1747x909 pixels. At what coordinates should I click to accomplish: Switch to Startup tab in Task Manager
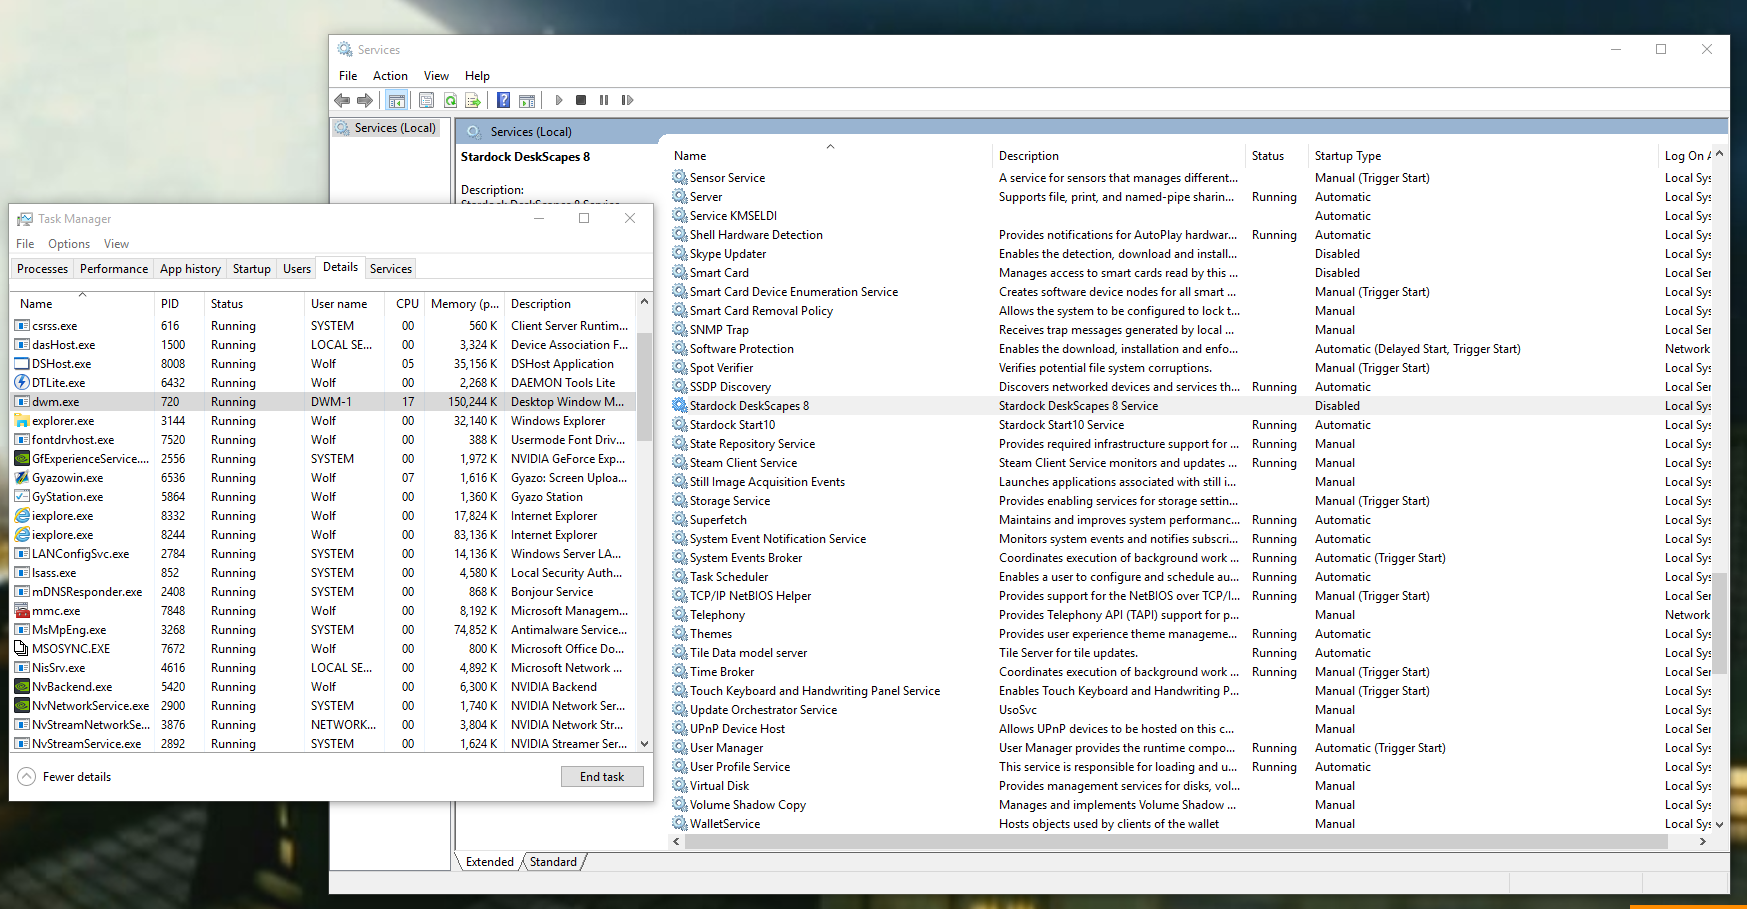(252, 269)
